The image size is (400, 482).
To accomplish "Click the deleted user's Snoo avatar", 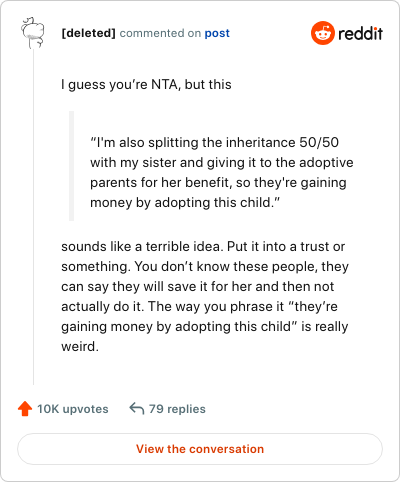I will point(33,33).
